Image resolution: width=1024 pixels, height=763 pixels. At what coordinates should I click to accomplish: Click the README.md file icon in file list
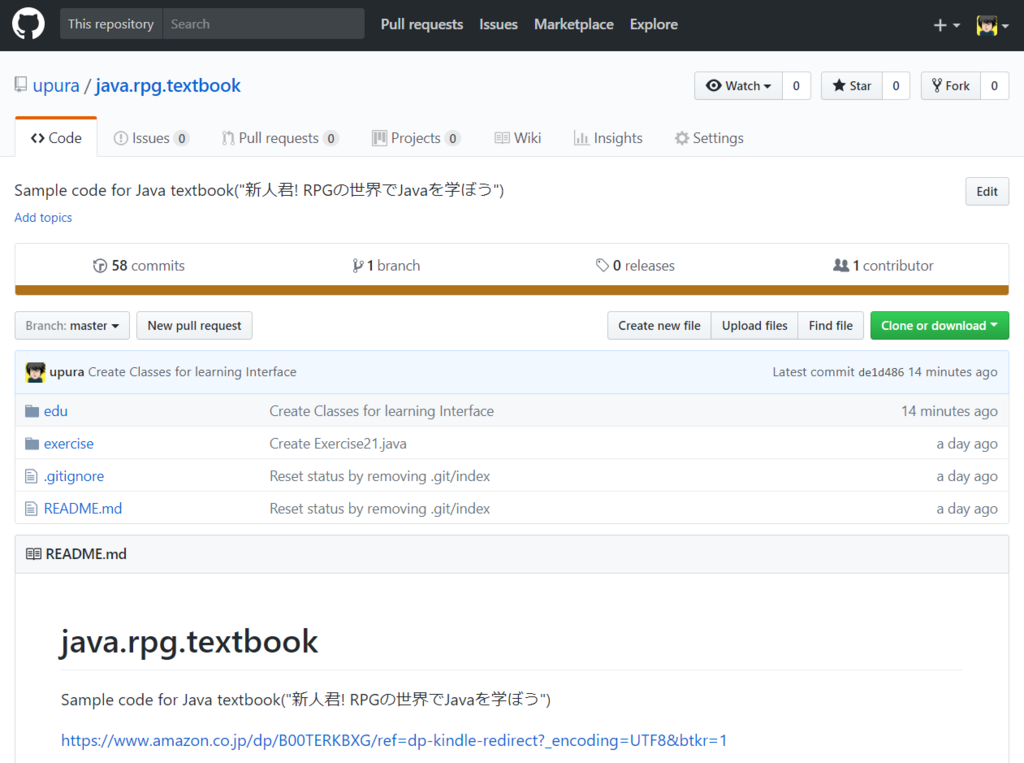point(31,508)
